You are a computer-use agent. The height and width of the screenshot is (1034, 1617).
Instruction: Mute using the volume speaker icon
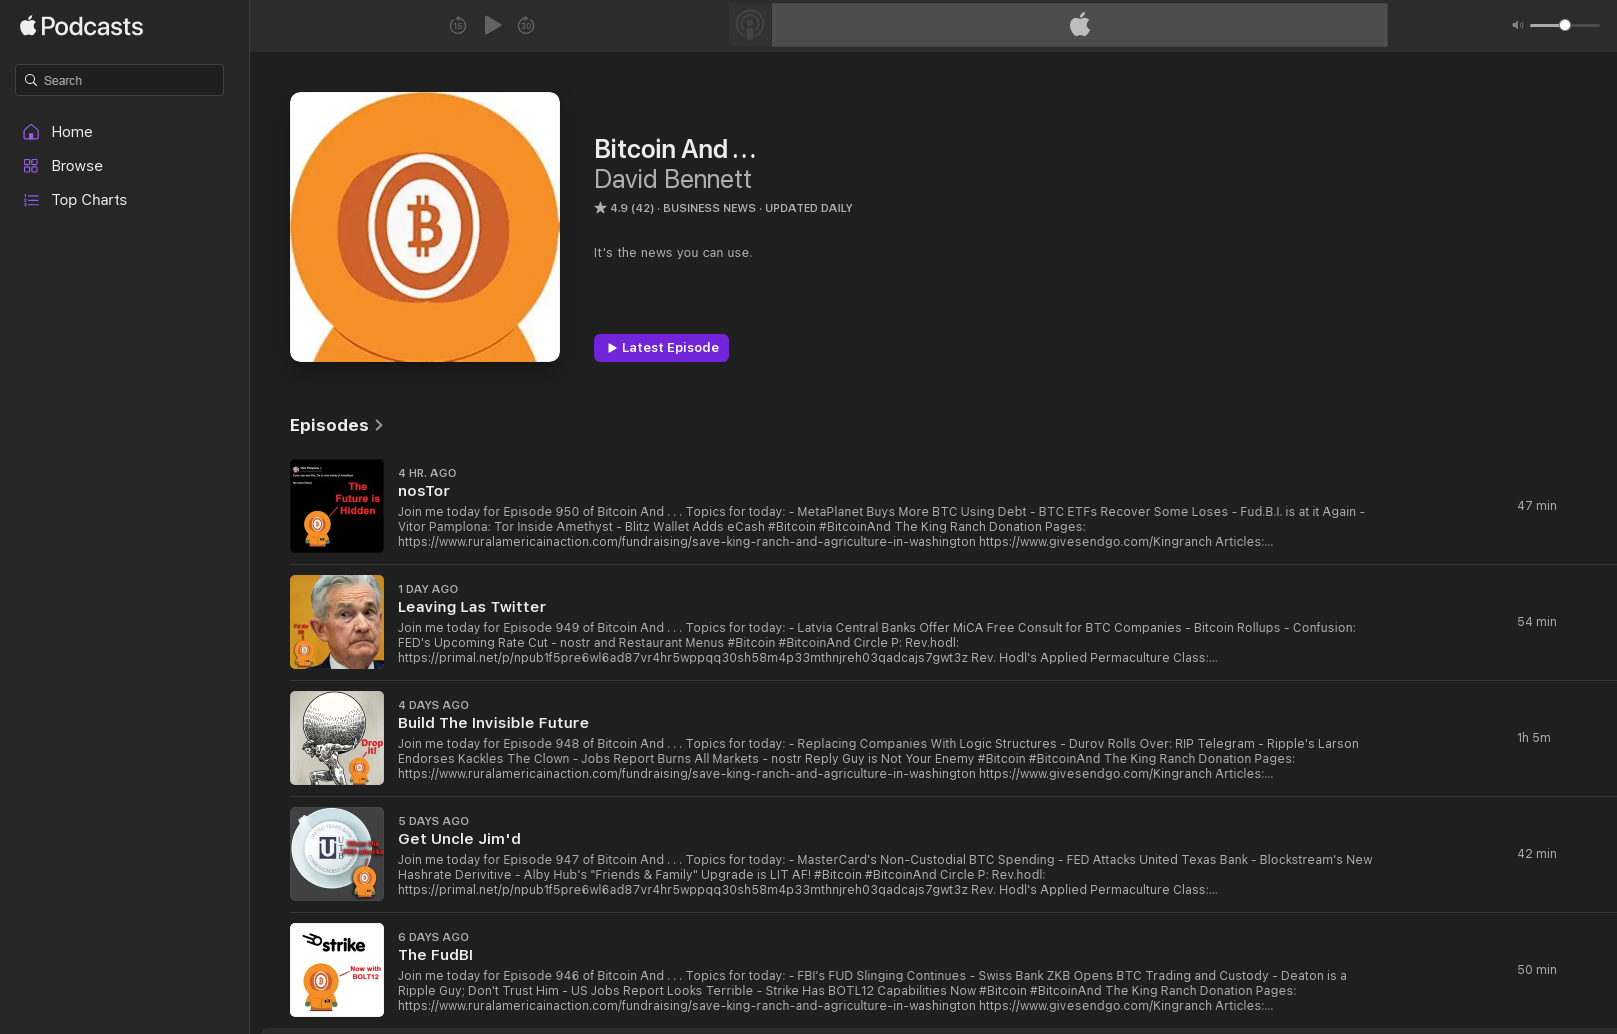(x=1517, y=25)
